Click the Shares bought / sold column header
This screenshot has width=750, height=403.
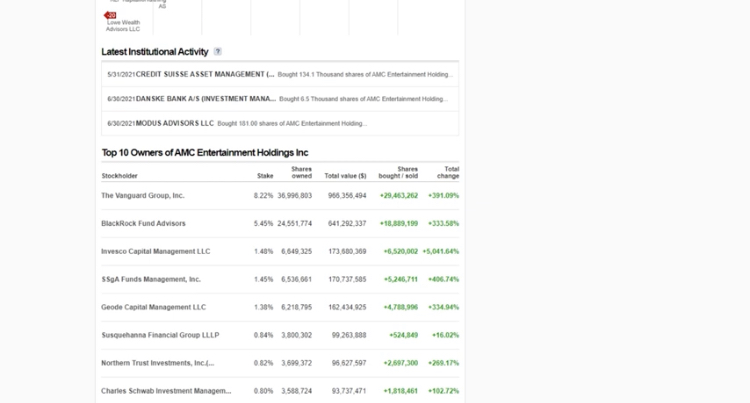coord(398,173)
